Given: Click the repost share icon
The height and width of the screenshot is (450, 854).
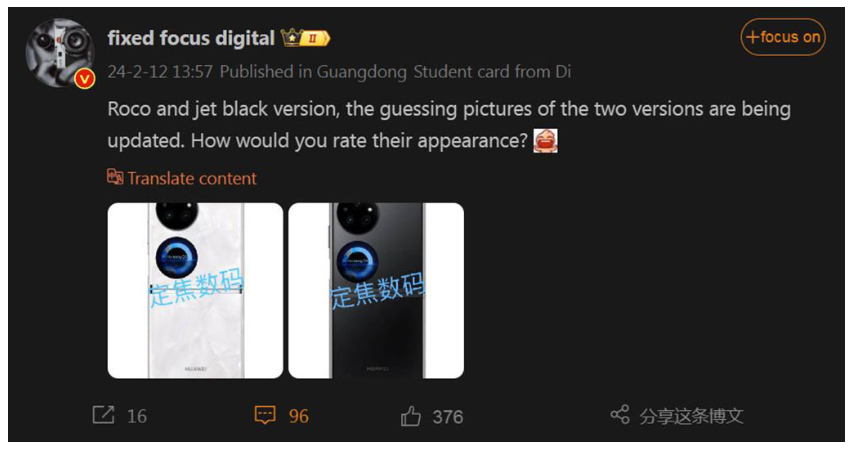Looking at the screenshot, I should click(103, 415).
